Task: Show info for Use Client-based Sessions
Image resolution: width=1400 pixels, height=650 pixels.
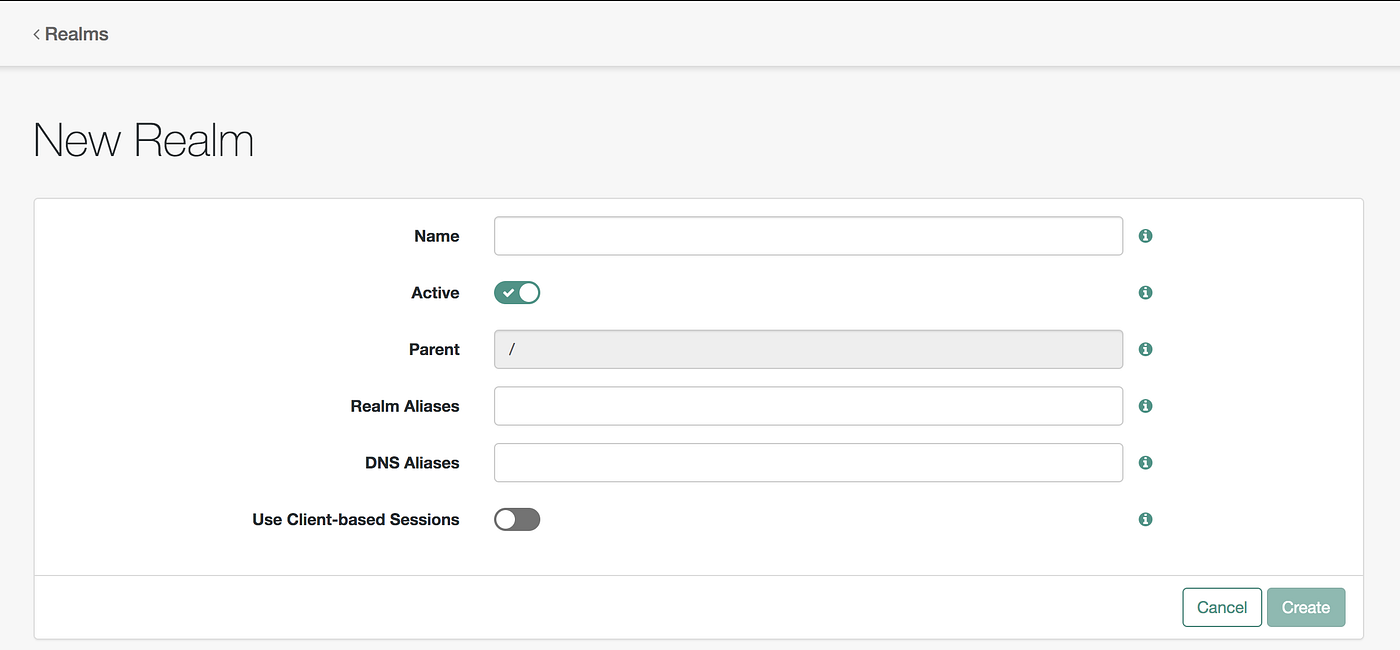Action: click(1146, 519)
